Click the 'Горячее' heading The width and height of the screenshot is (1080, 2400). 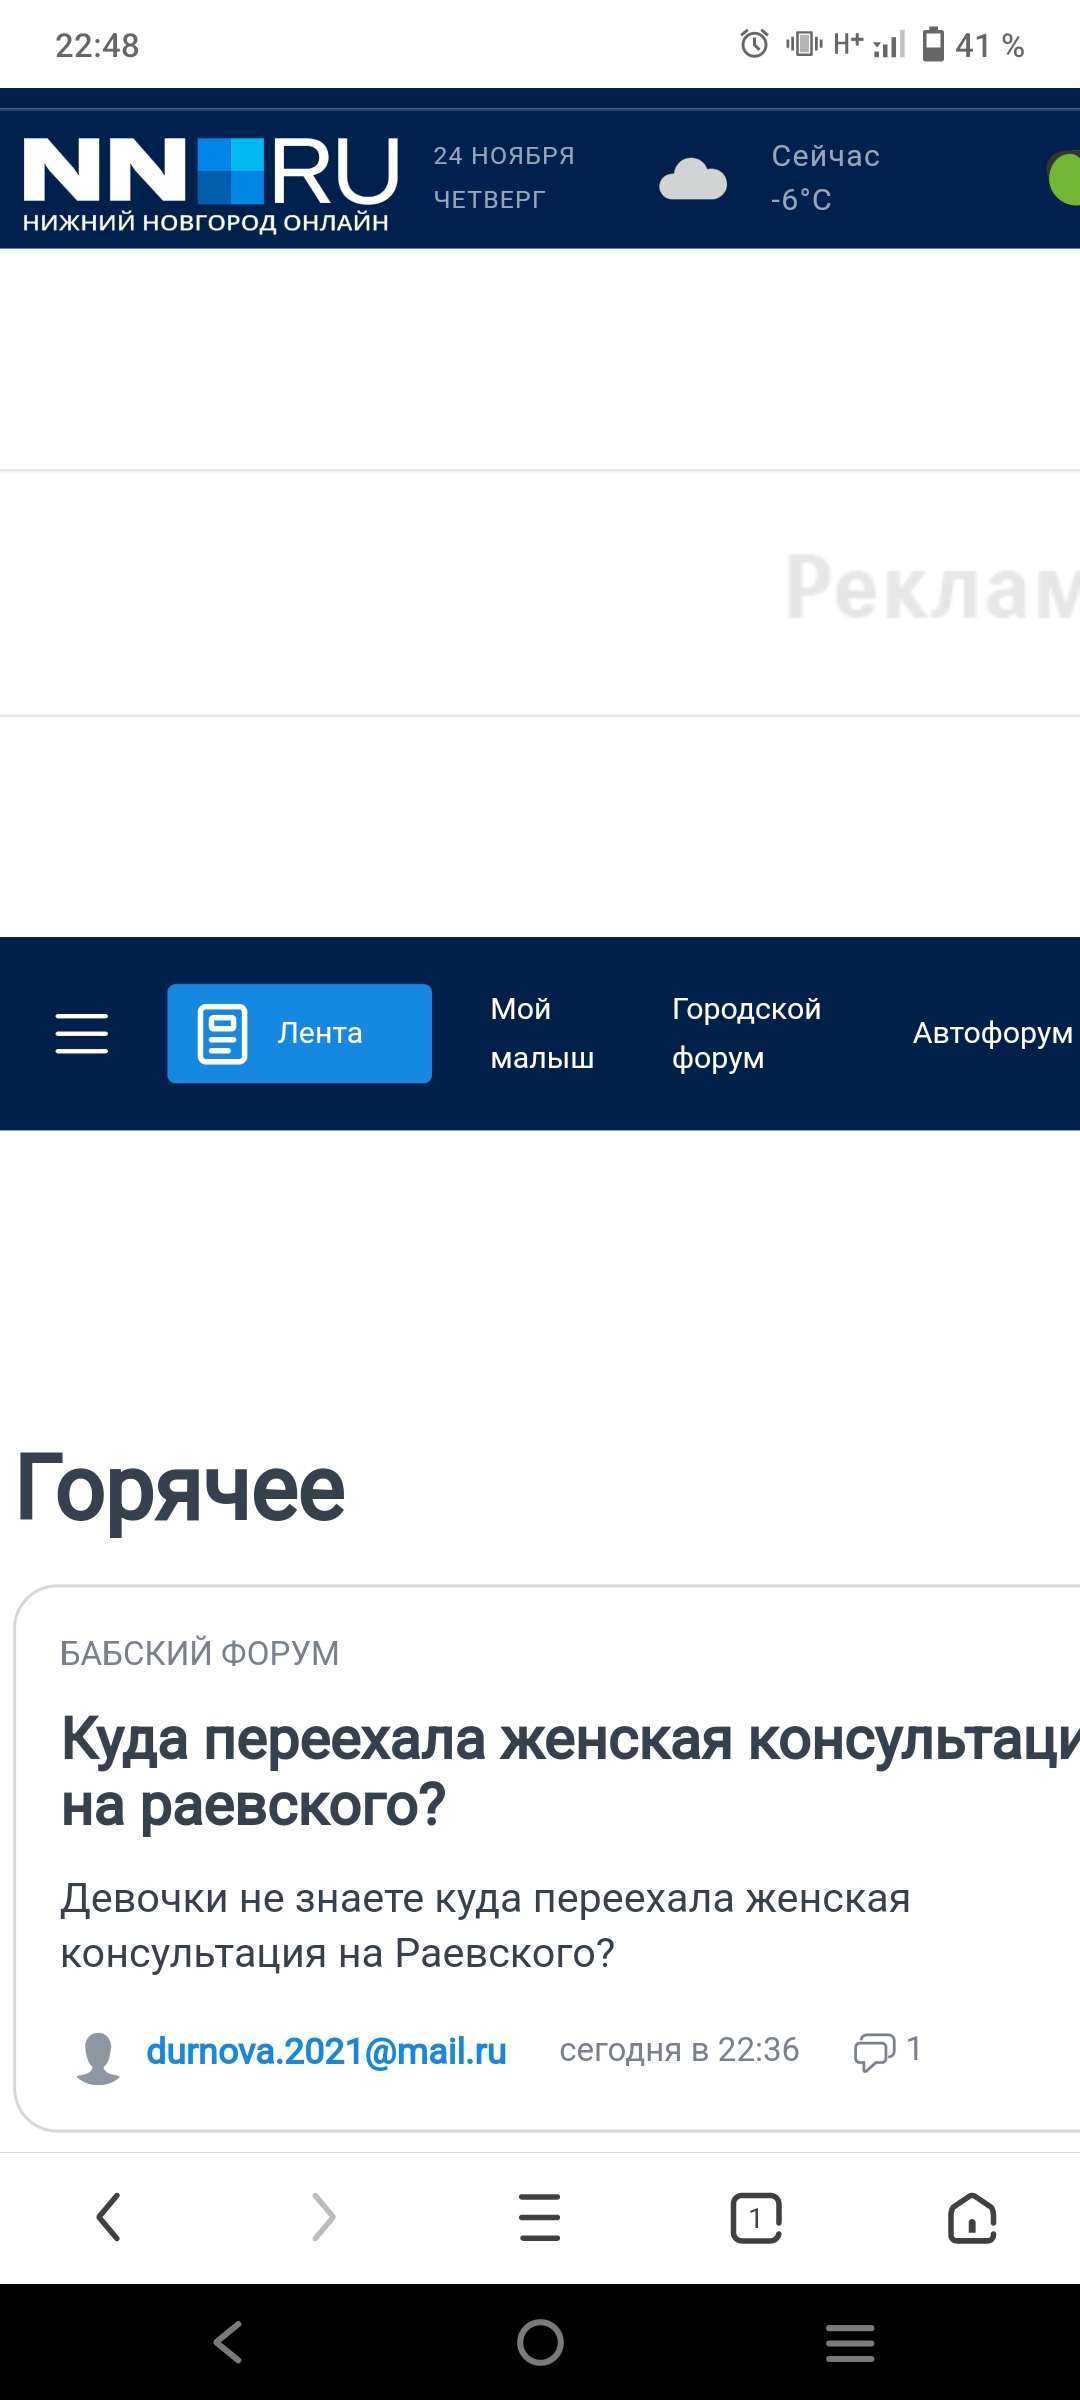181,1489
